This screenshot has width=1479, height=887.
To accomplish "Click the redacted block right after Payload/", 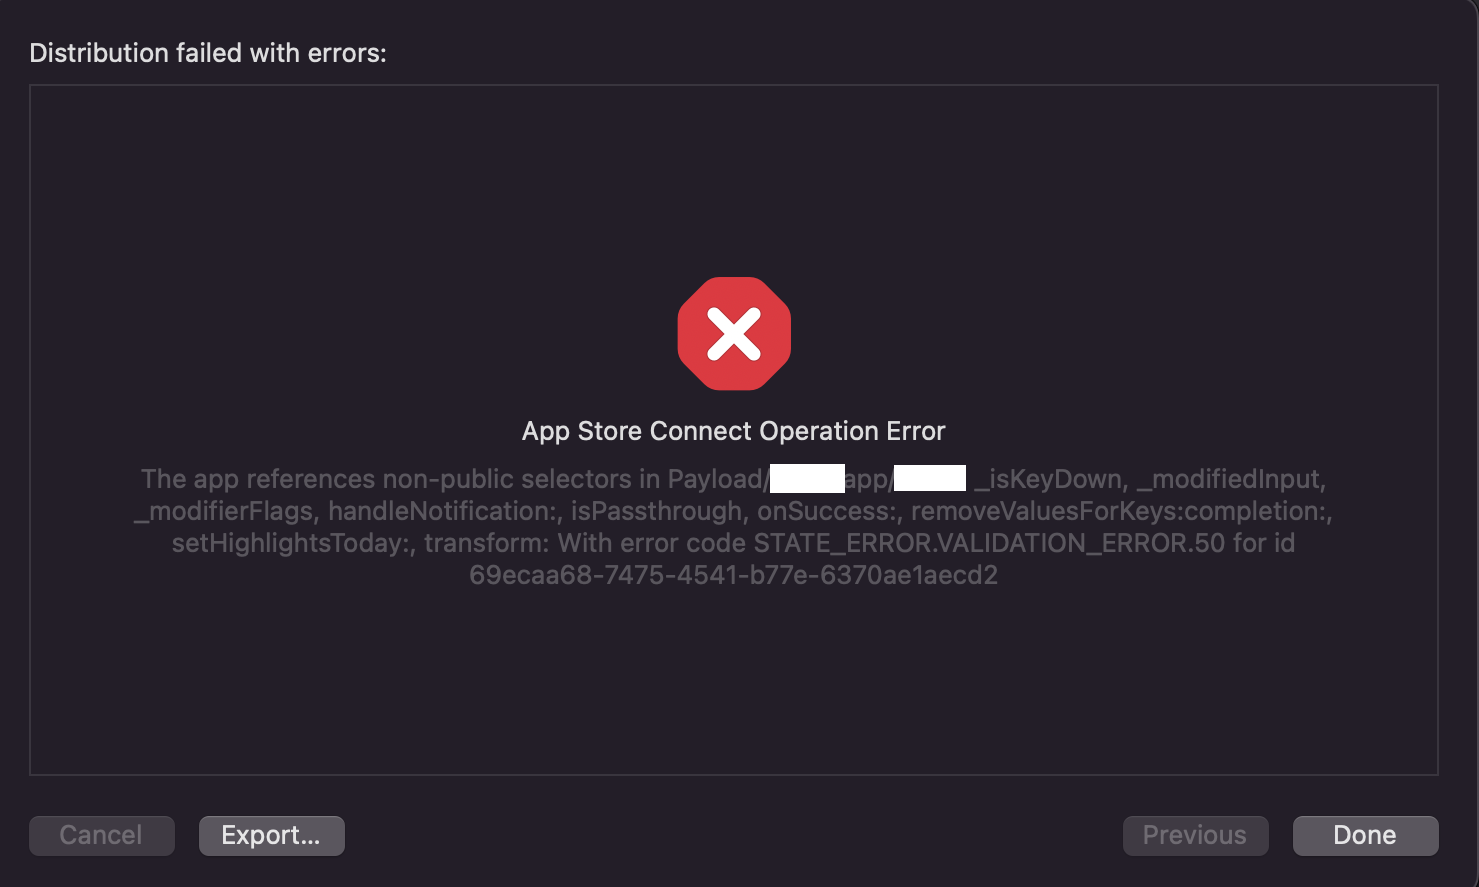I will tap(807, 478).
